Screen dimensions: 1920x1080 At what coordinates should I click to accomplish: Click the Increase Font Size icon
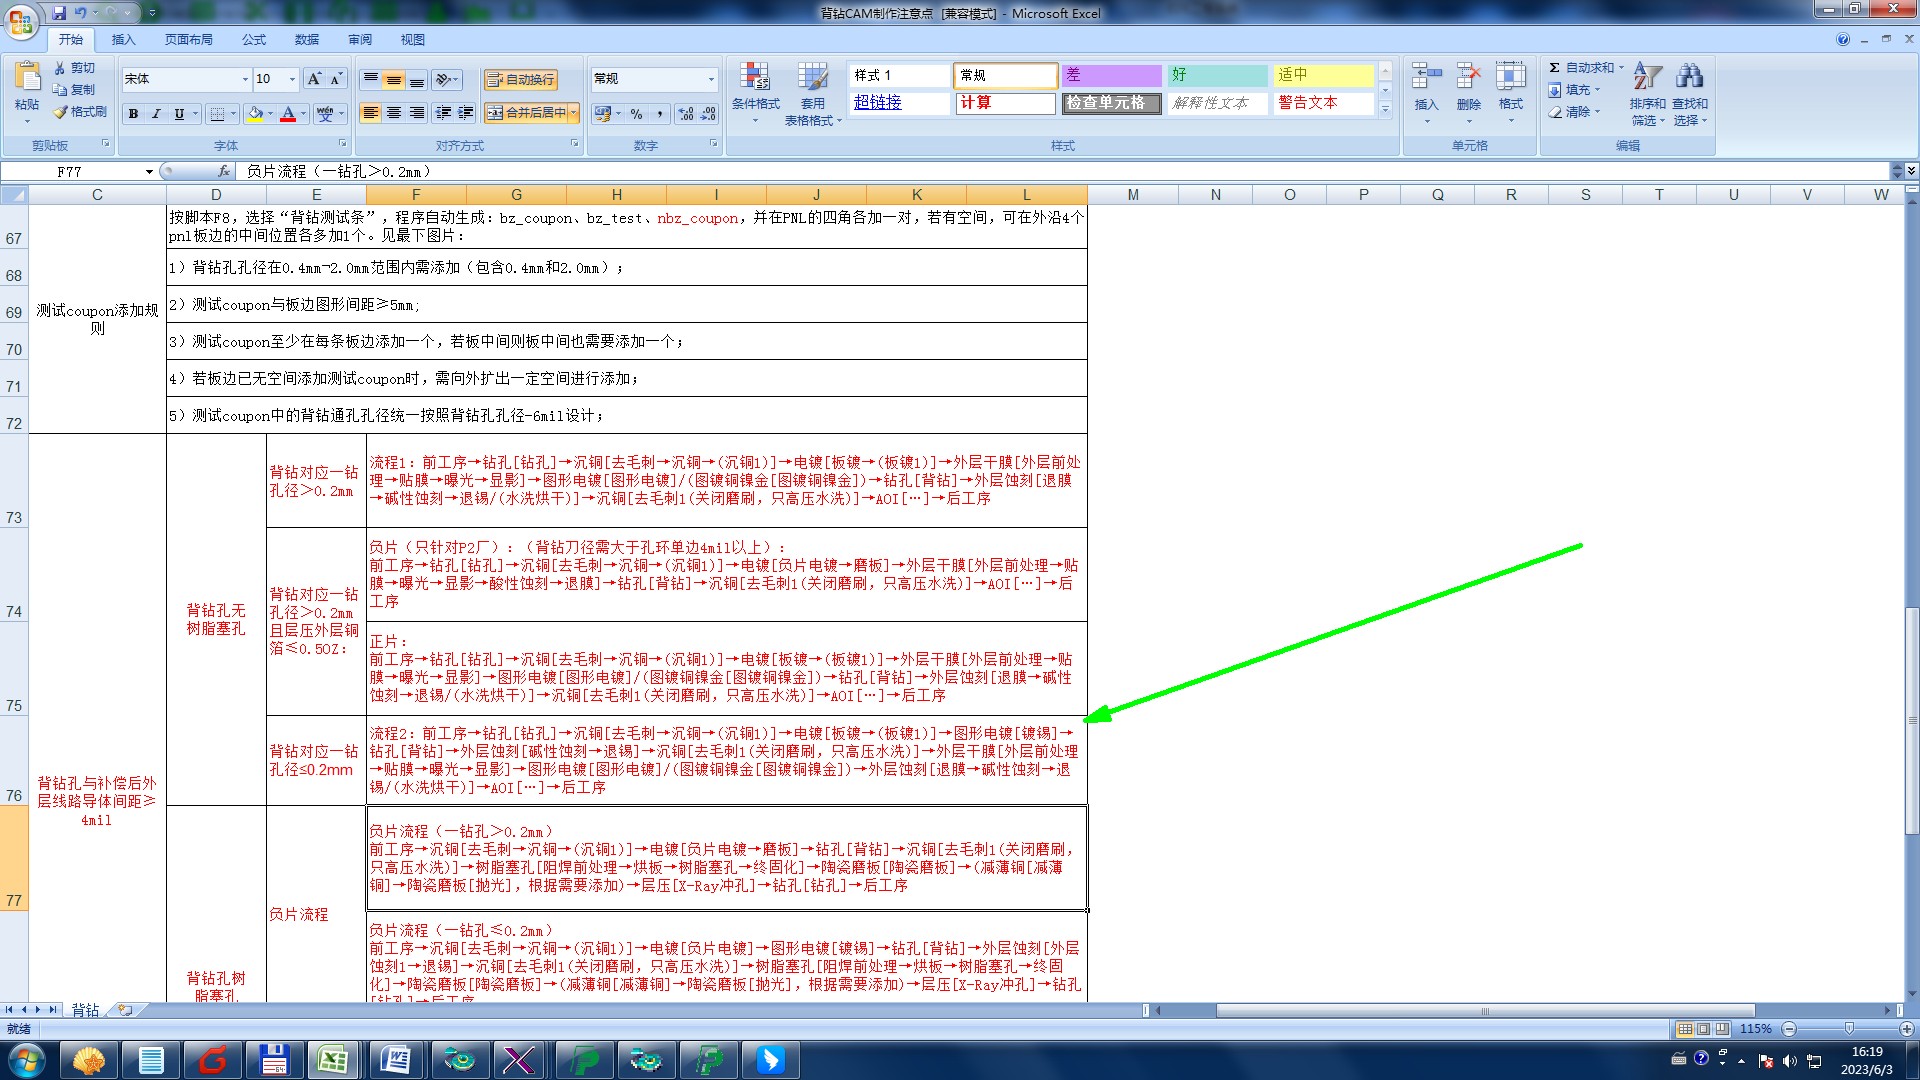[x=314, y=79]
